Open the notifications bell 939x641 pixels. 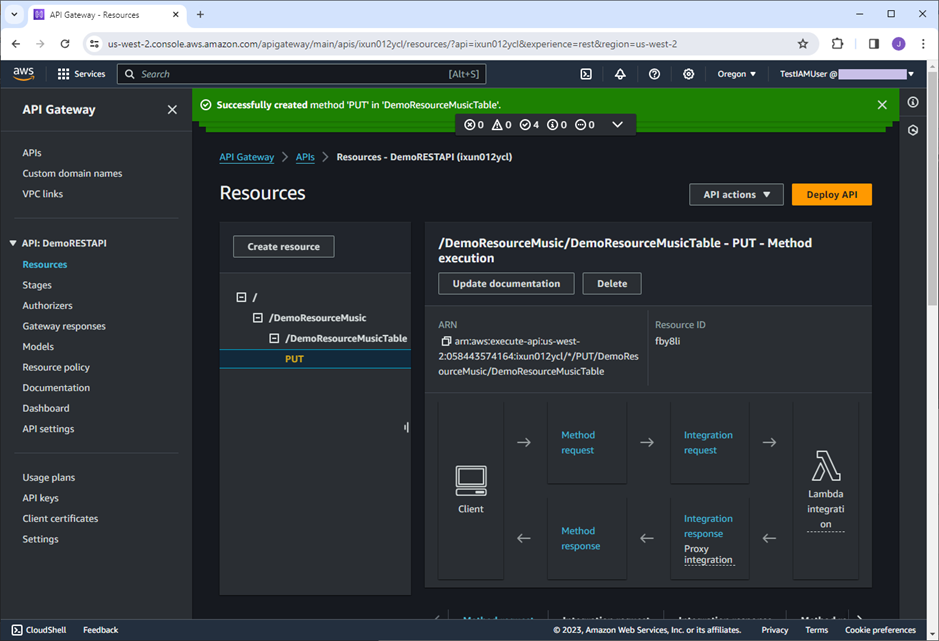pos(620,74)
